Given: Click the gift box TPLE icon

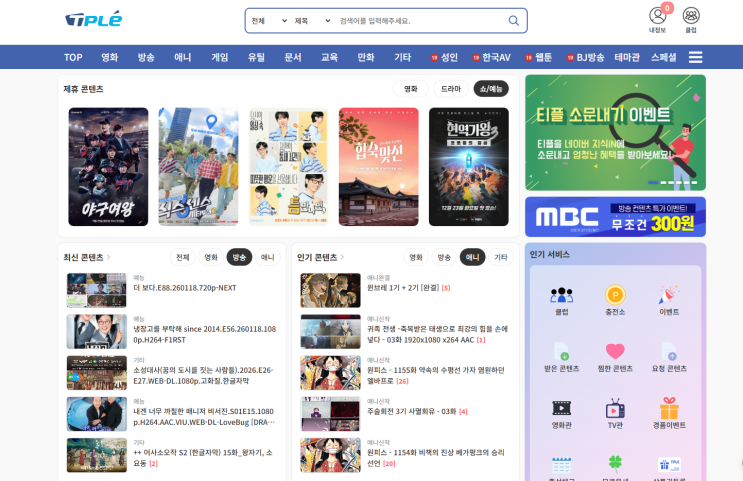Looking at the screenshot, I should click(669, 464).
